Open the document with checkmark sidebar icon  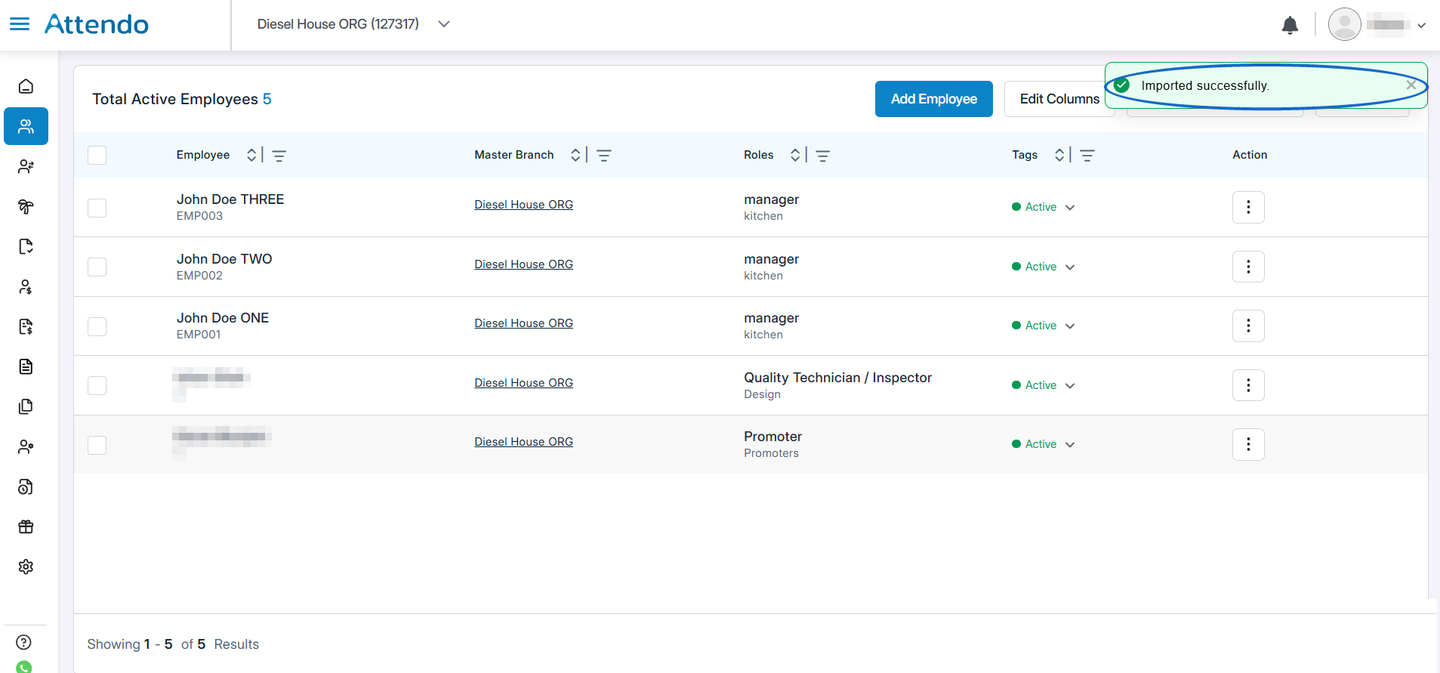click(26, 246)
